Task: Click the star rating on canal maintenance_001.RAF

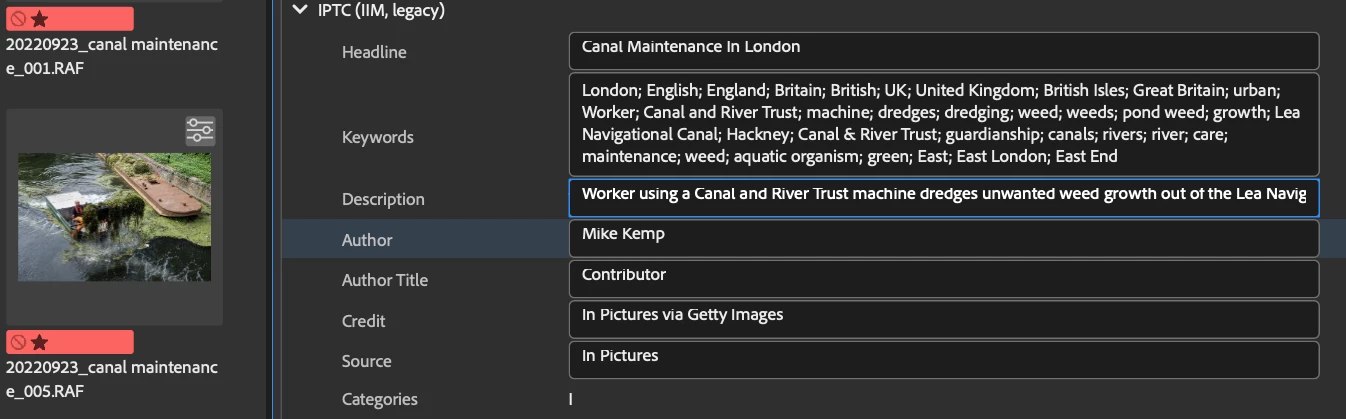Action: tap(39, 19)
